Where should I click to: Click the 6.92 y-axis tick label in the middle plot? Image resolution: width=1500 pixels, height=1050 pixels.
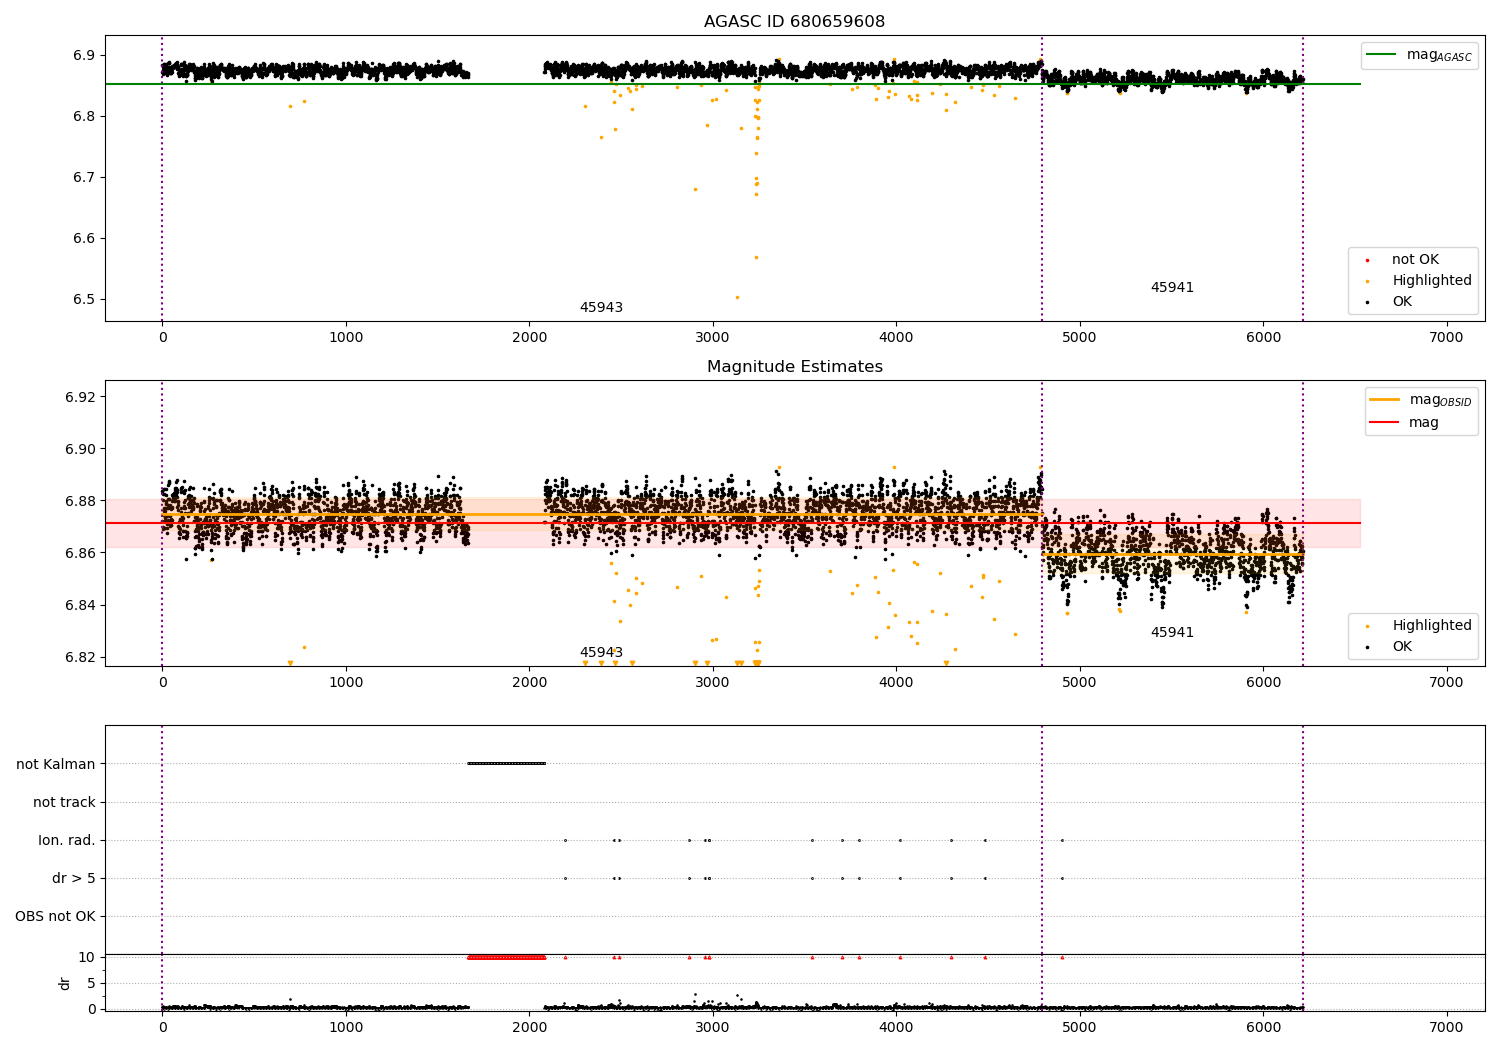[80, 397]
